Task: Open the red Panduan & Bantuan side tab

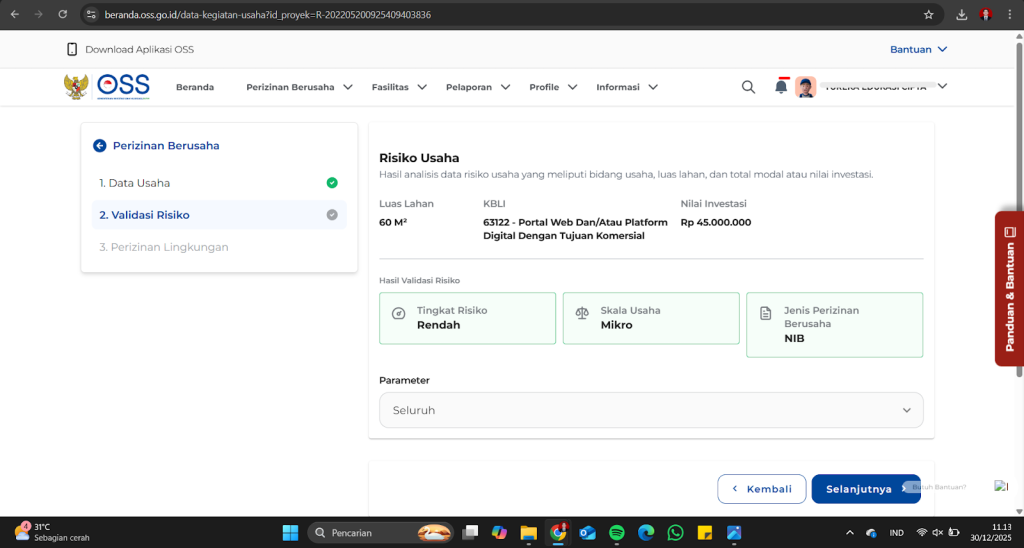Action: (1009, 288)
